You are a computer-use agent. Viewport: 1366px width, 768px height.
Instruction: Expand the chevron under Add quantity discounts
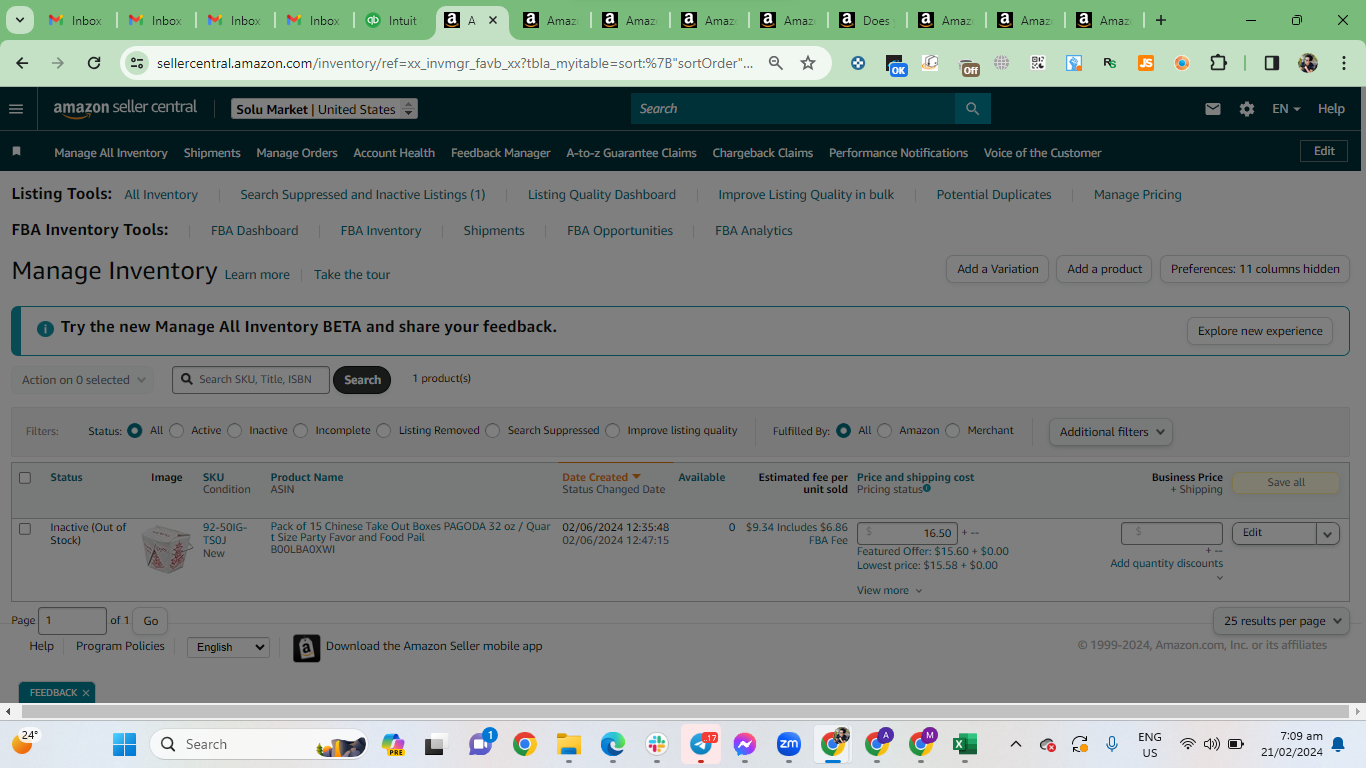pyautogui.click(x=1219, y=577)
